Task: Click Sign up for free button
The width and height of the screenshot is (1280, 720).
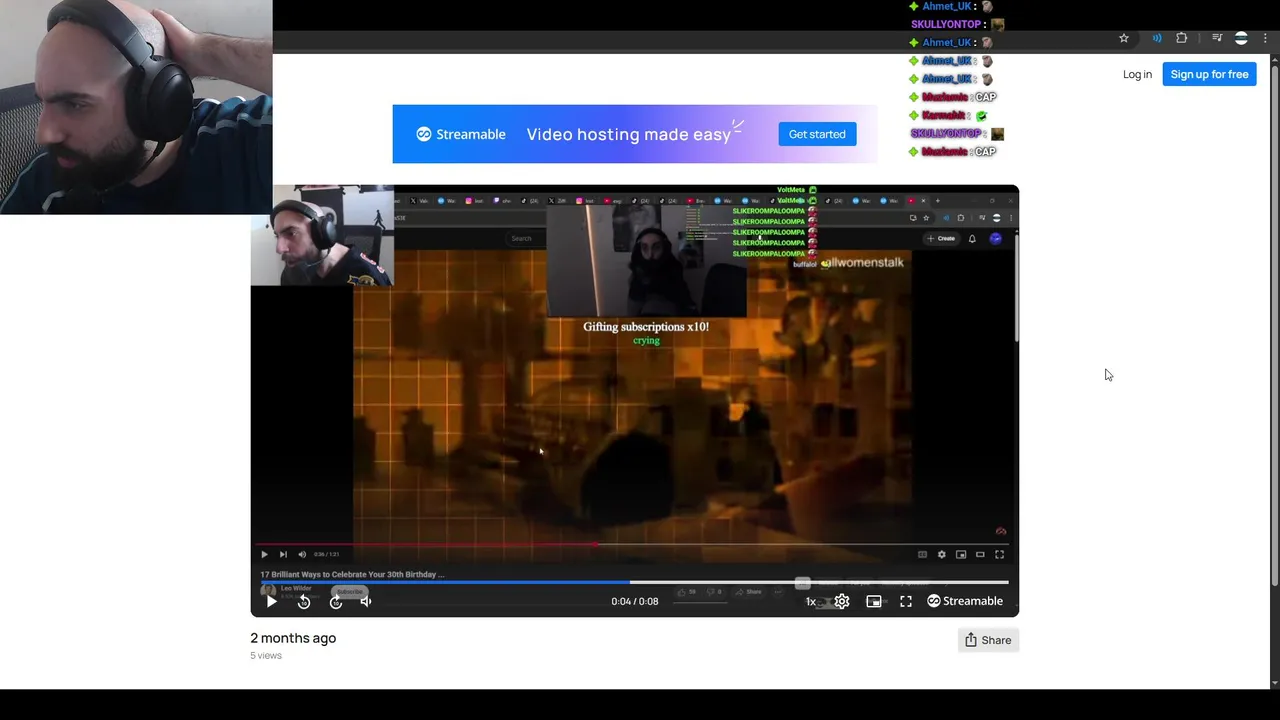Action: (x=1209, y=74)
